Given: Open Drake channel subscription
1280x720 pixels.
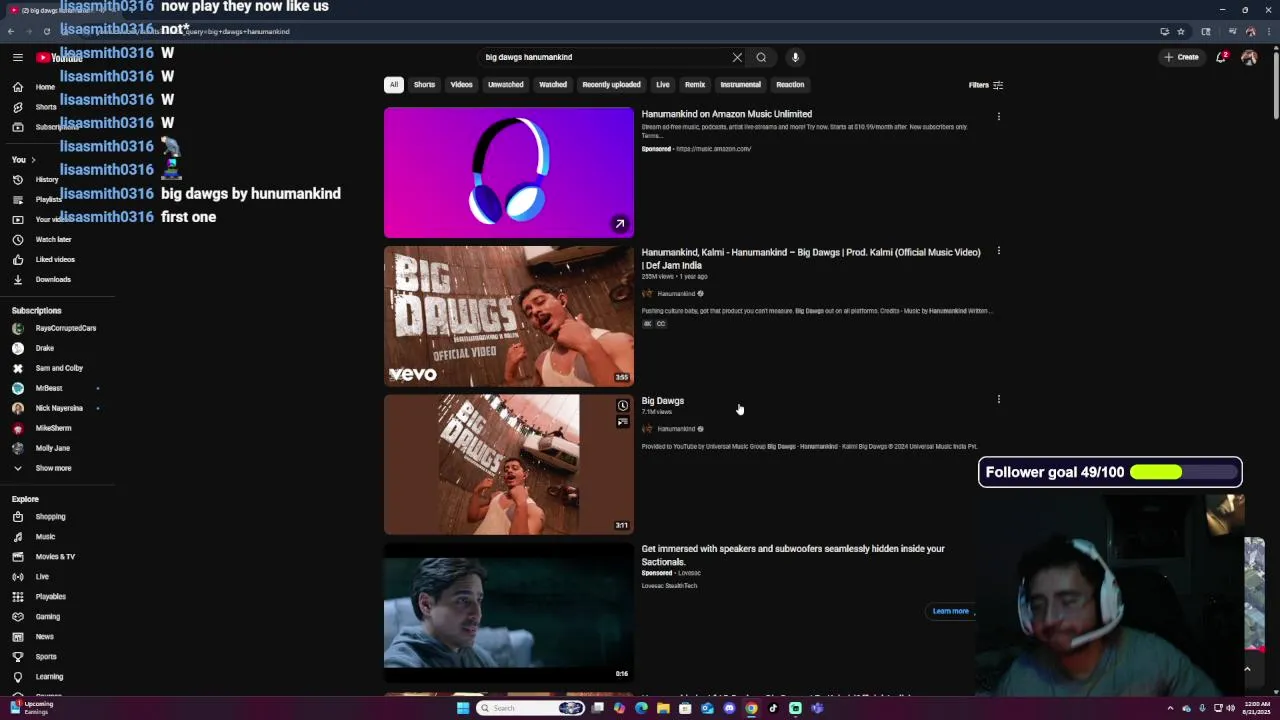Looking at the screenshot, I should coord(33,348).
